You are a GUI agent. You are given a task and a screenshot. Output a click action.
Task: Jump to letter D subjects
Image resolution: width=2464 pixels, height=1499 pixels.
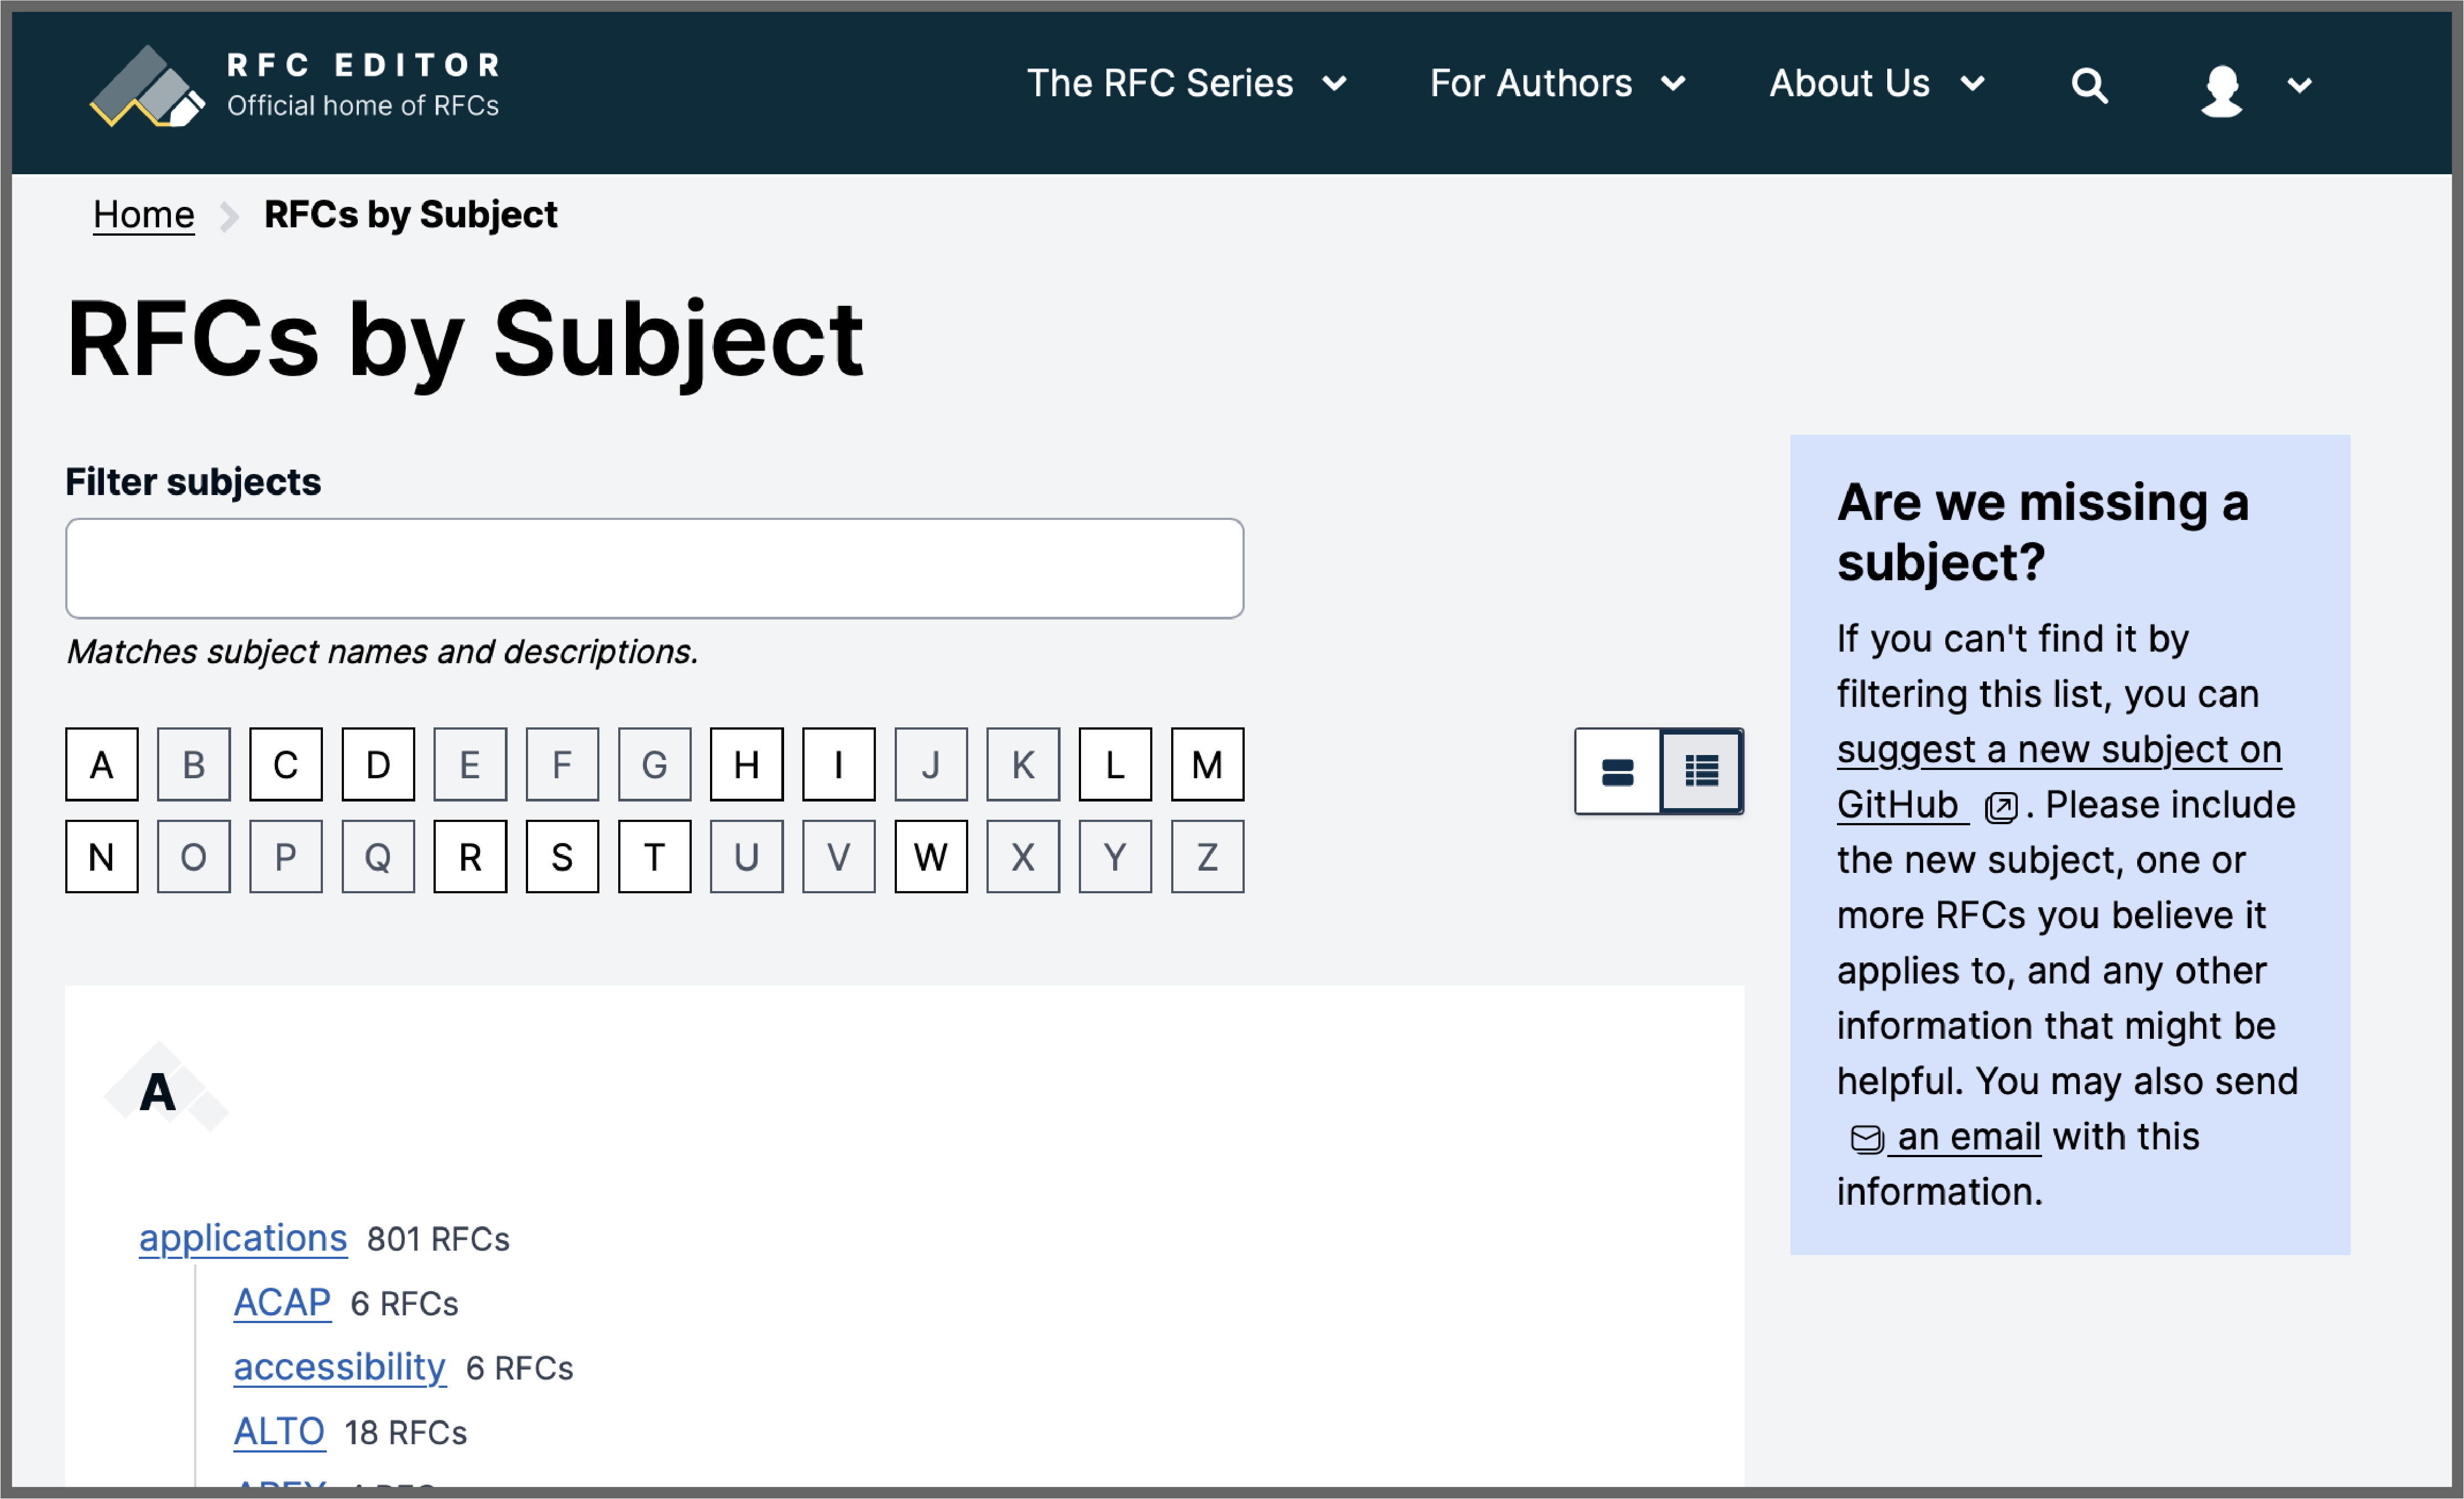(x=378, y=764)
